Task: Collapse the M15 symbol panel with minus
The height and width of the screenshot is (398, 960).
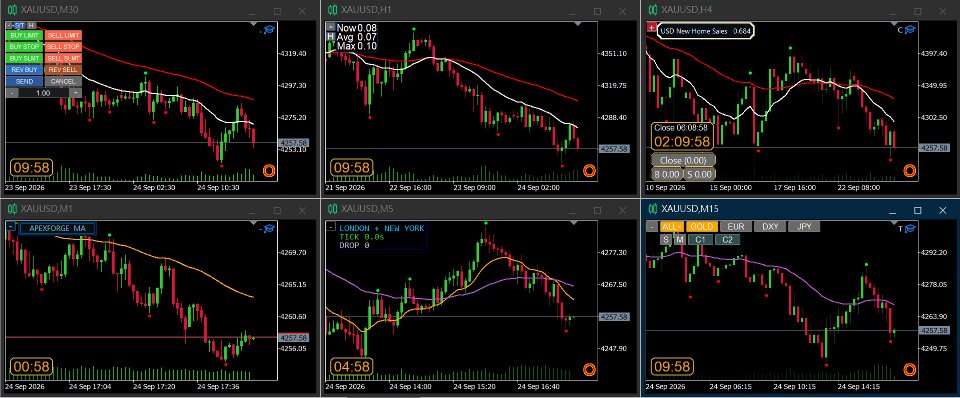Action: point(652,227)
